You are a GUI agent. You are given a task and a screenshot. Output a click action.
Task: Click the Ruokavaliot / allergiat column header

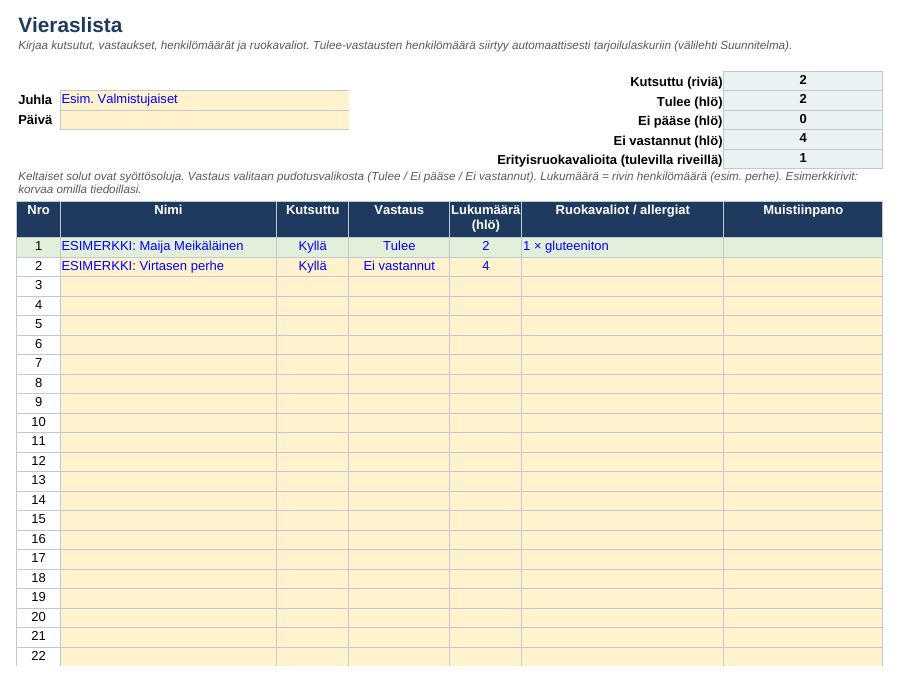pos(622,219)
